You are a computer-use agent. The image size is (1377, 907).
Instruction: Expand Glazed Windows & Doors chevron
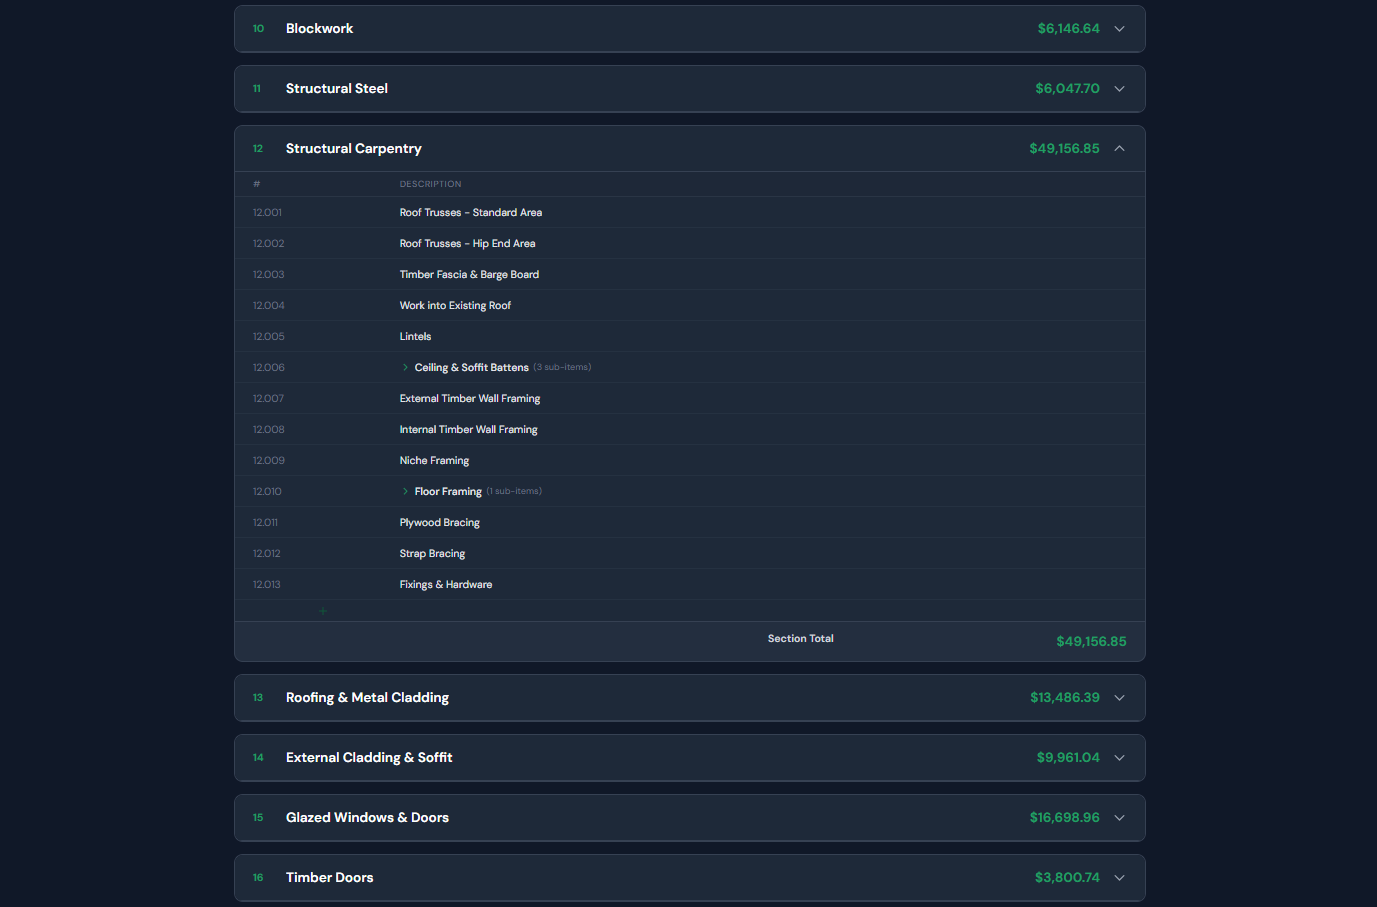1119,818
